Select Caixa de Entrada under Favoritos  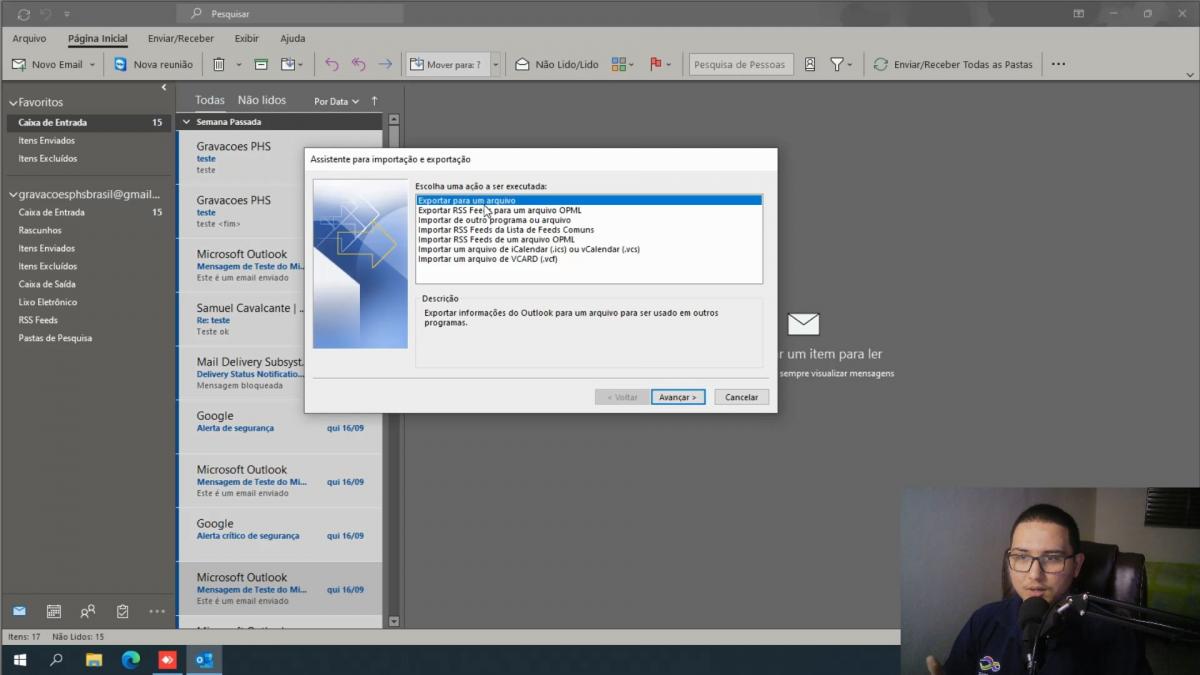87,122
